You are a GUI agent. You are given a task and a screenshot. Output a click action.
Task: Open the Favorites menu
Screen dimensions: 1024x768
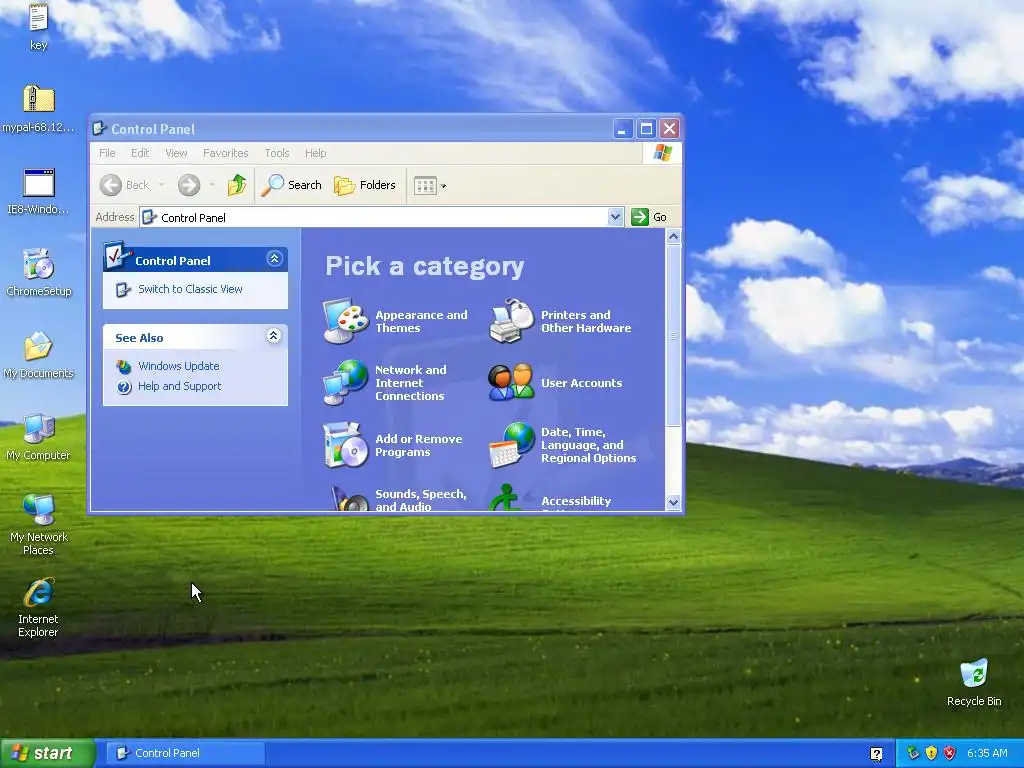click(225, 153)
